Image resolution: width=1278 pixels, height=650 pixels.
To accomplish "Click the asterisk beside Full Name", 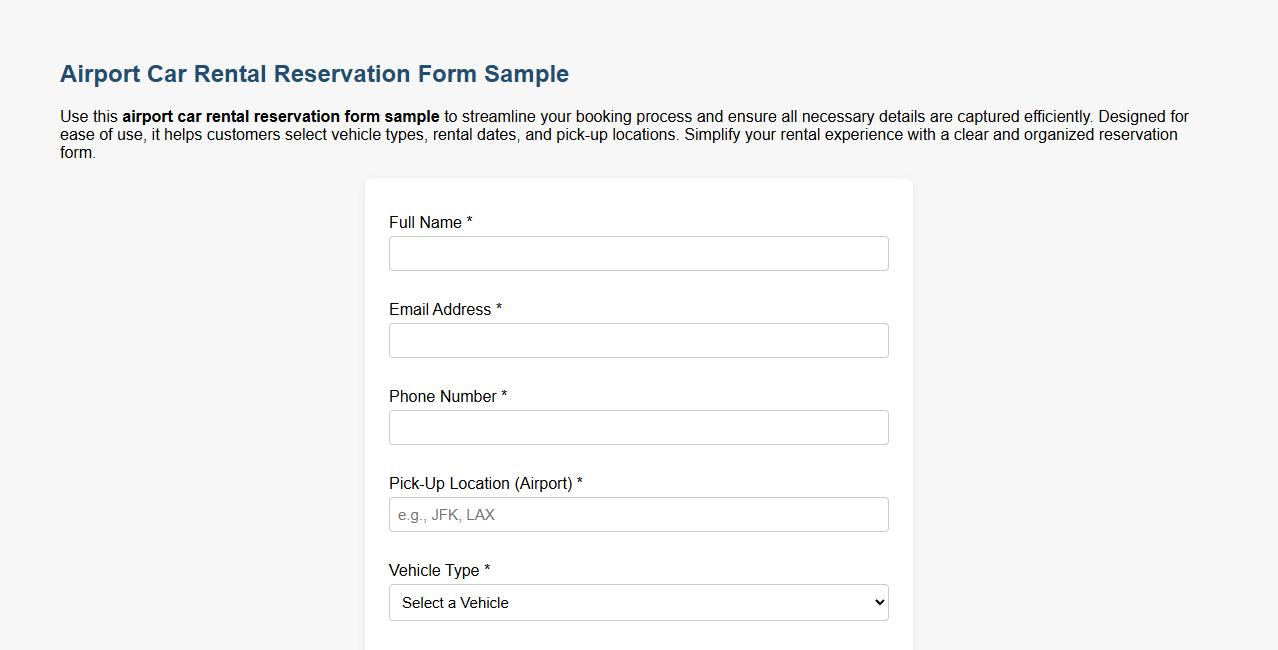I will [x=468, y=222].
